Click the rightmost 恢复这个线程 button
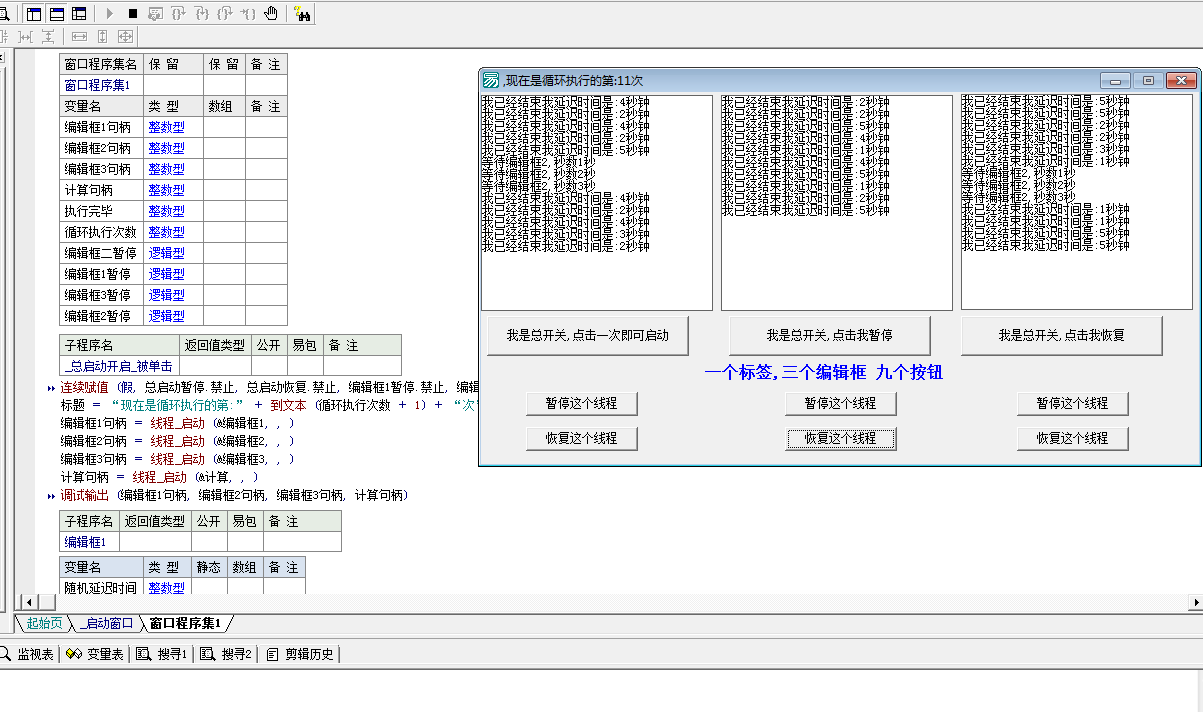Viewport: 1203px width, 712px height. point(1072,438)
